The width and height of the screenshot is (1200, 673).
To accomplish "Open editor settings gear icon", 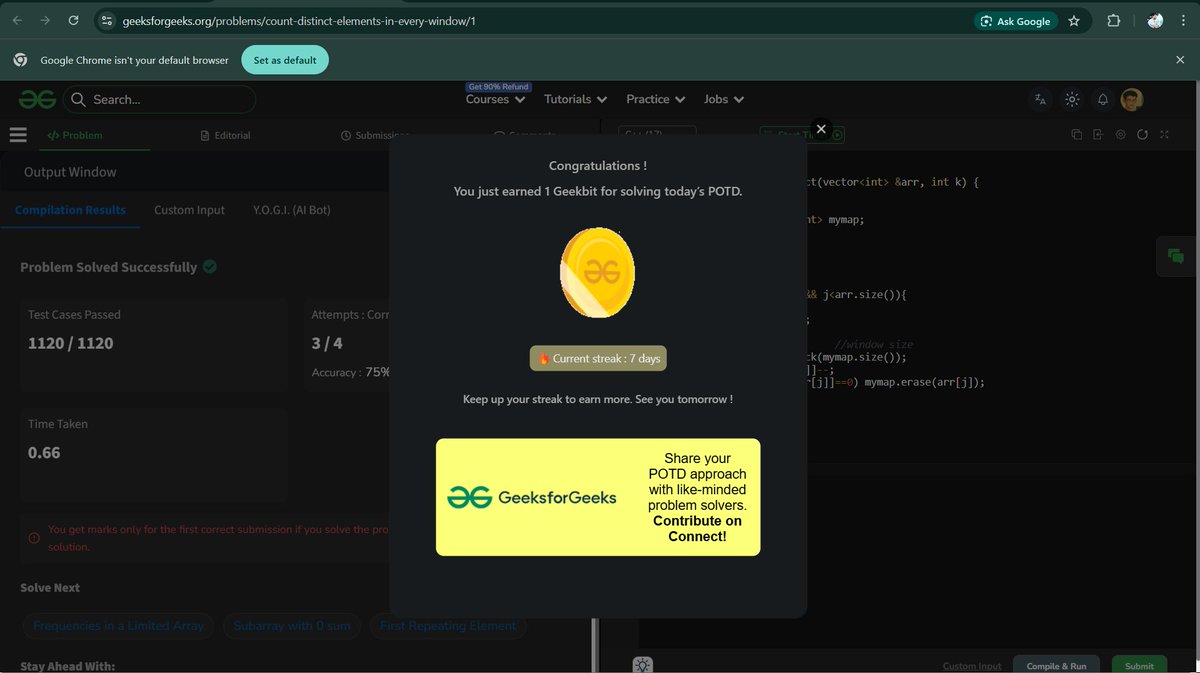I will coord(1120,134).
